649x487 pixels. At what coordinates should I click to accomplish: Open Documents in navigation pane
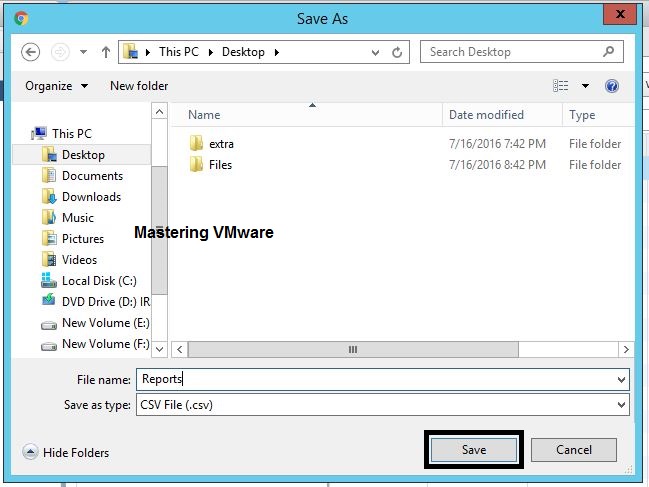click(92, 176)
